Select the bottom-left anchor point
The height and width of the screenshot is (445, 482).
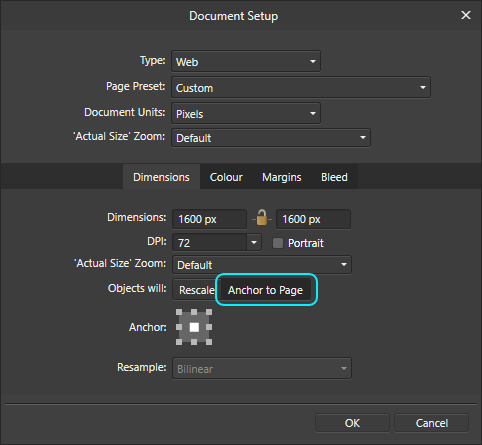[179, 342]
